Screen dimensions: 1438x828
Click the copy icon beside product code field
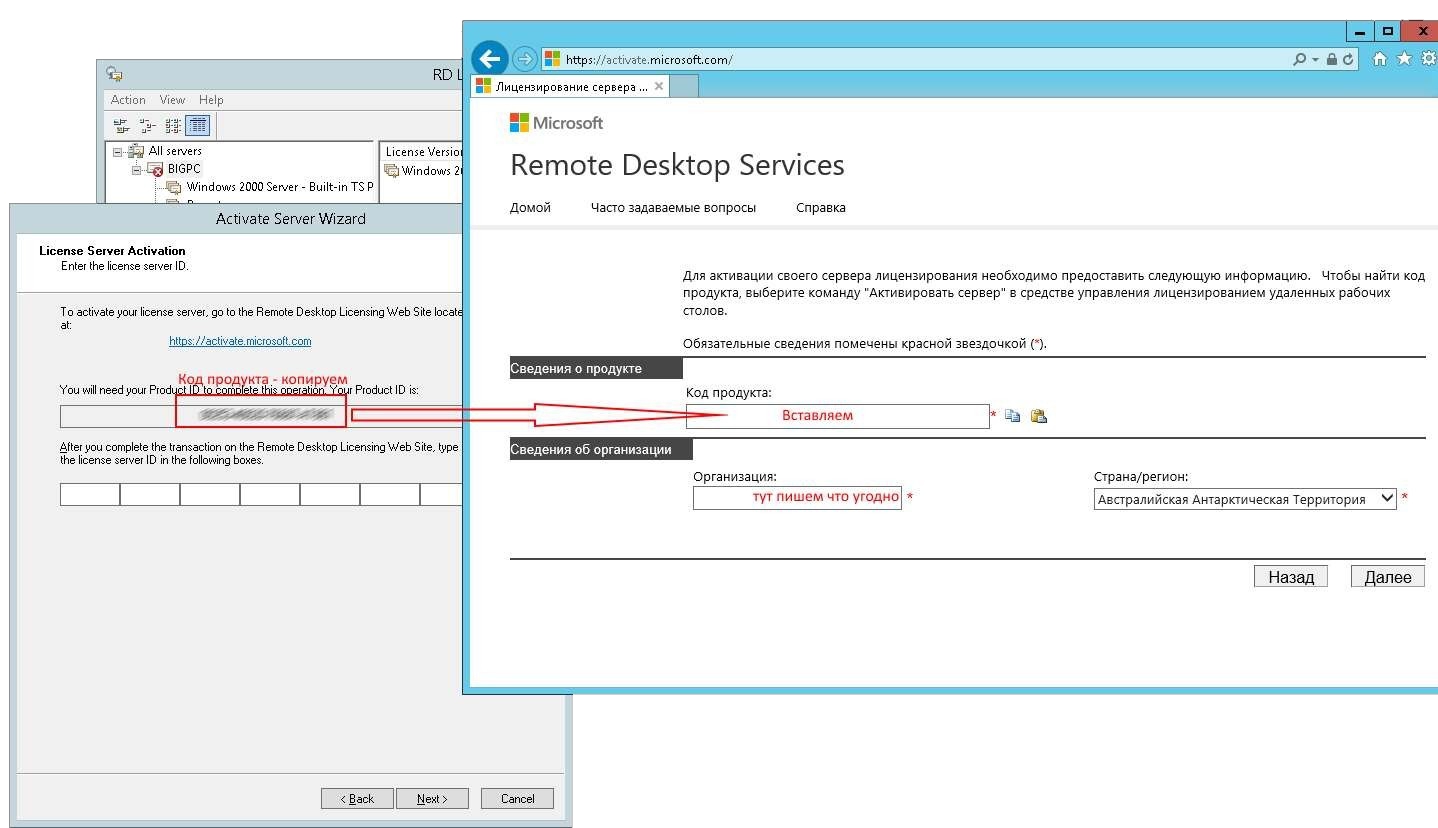1012,416
